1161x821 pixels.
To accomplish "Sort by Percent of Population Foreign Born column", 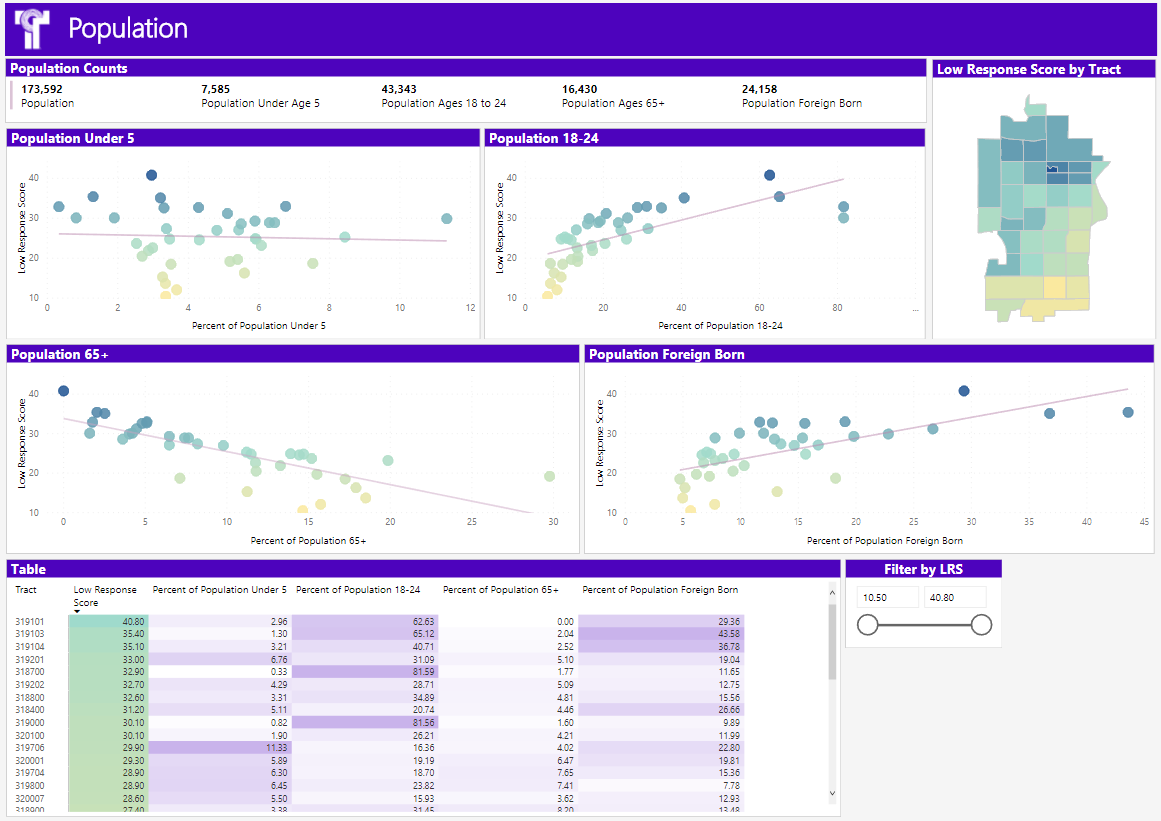I will pos(660,590).
